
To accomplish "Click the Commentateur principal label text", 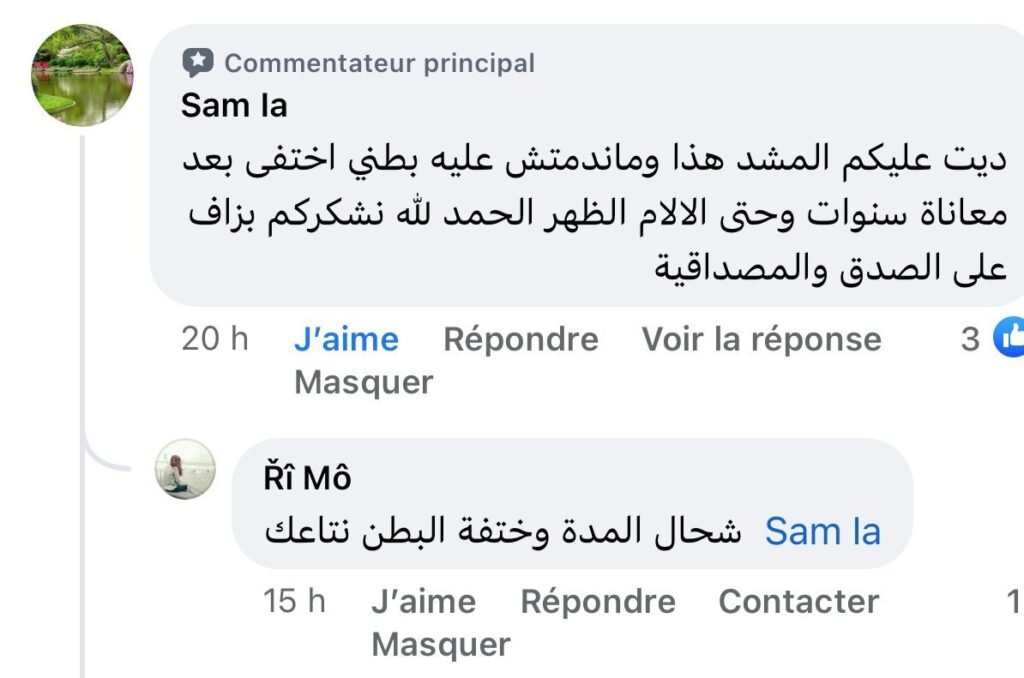I will [x=379, y=64].
